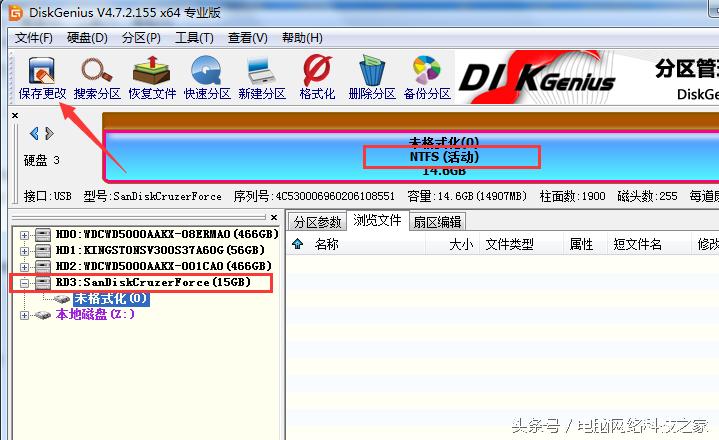This screenshot has height=440, width=719.
Task: Click HD1 Kingston disk icon
Action: click(x=43, y=251)
